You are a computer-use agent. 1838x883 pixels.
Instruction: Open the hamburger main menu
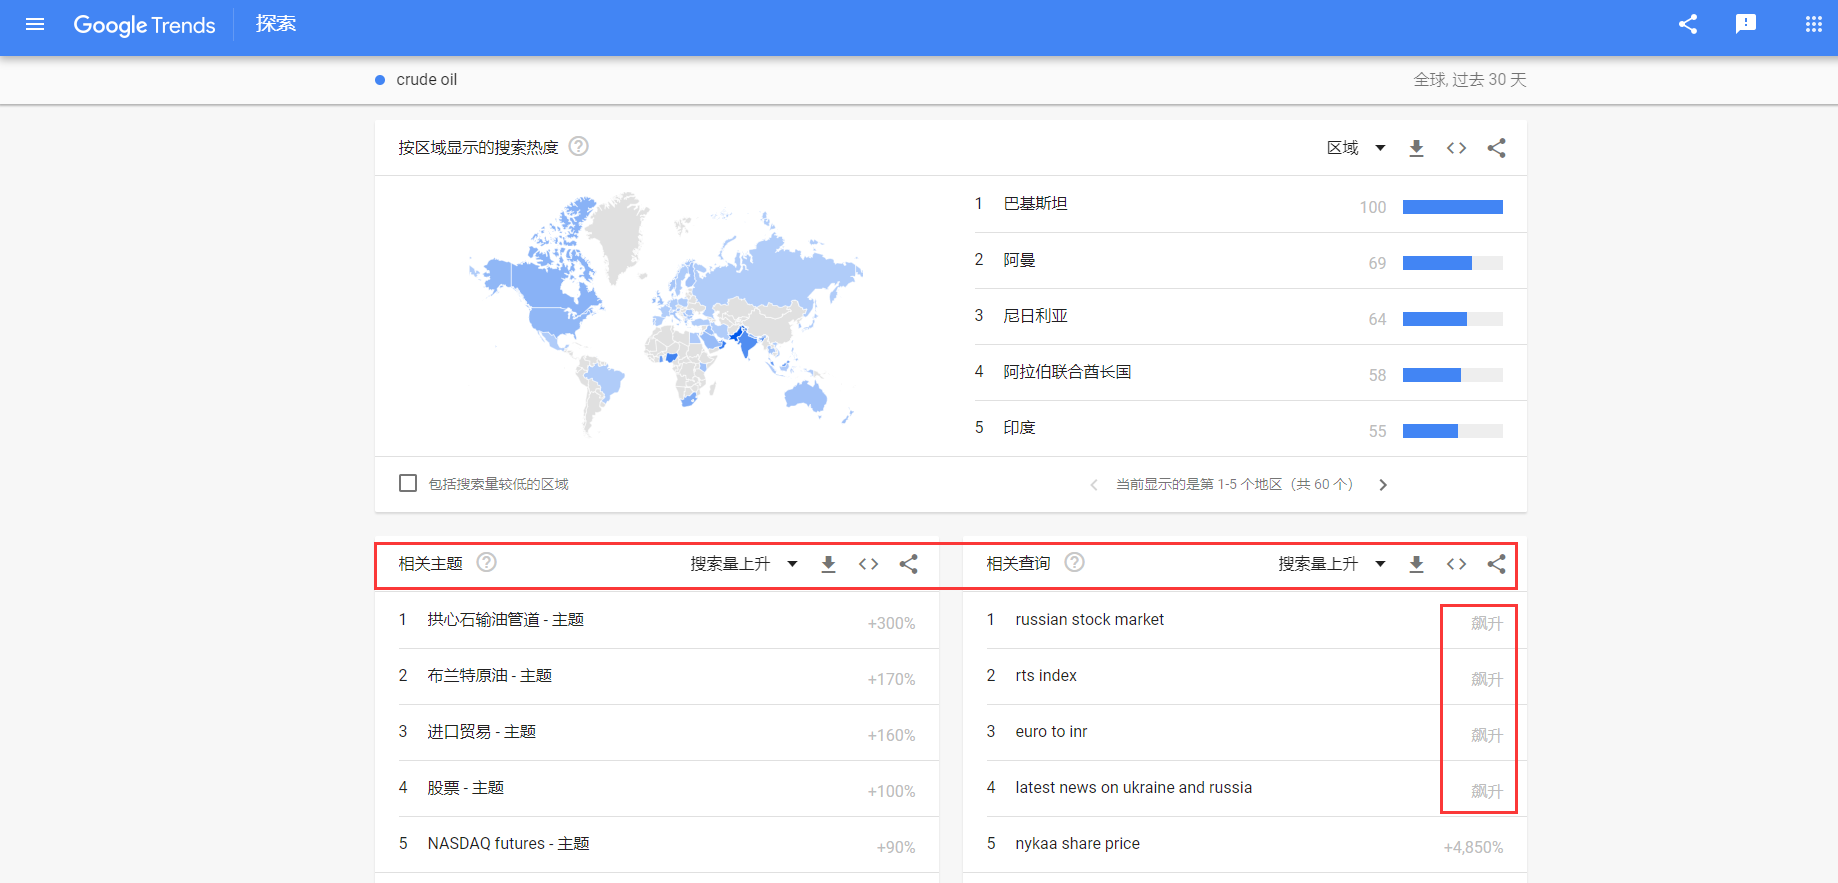[35, 24]
